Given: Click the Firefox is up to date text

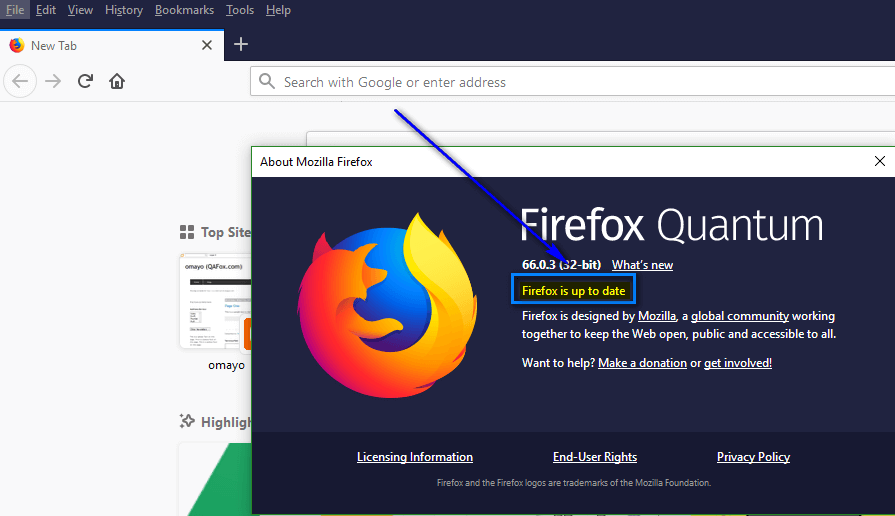Looking at the screenshot, I should 574,291.
